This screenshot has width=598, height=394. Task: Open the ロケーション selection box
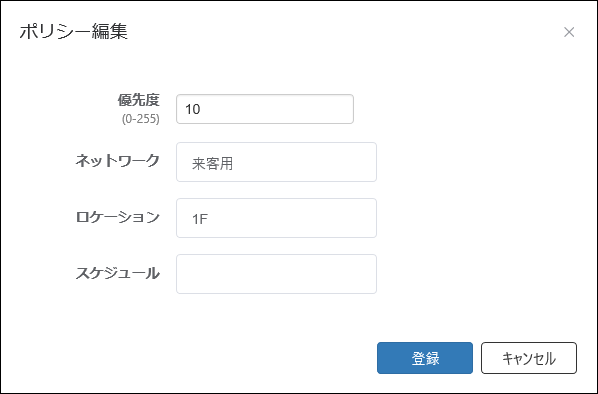[x=276, y=218]
